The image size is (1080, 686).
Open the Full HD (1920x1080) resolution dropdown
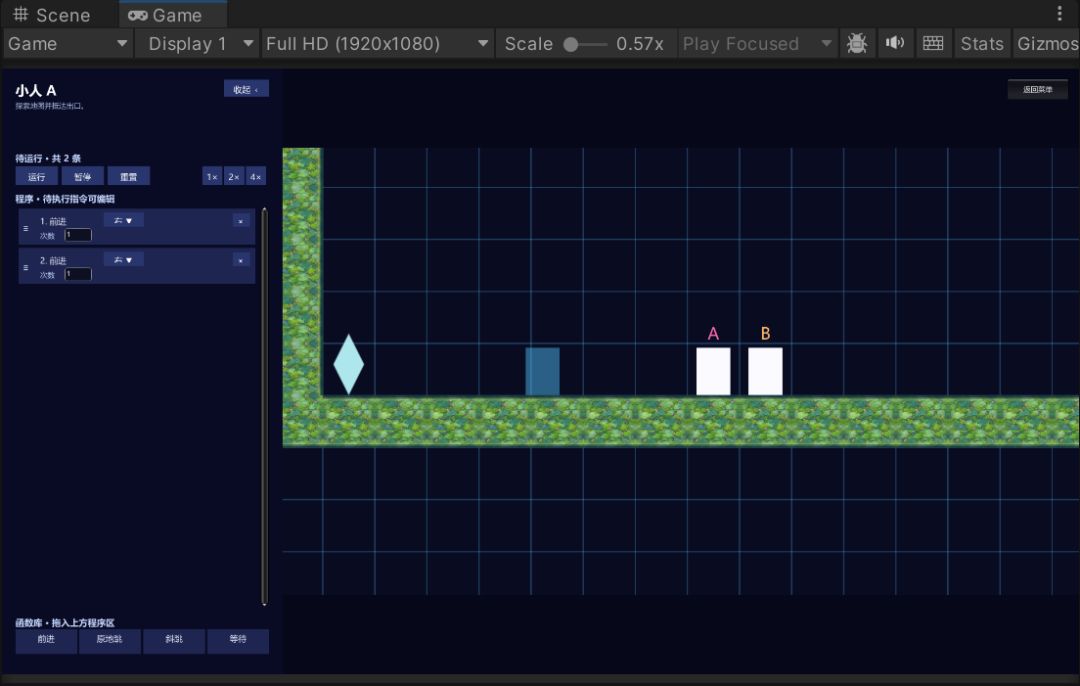click(x=377, y=43)
